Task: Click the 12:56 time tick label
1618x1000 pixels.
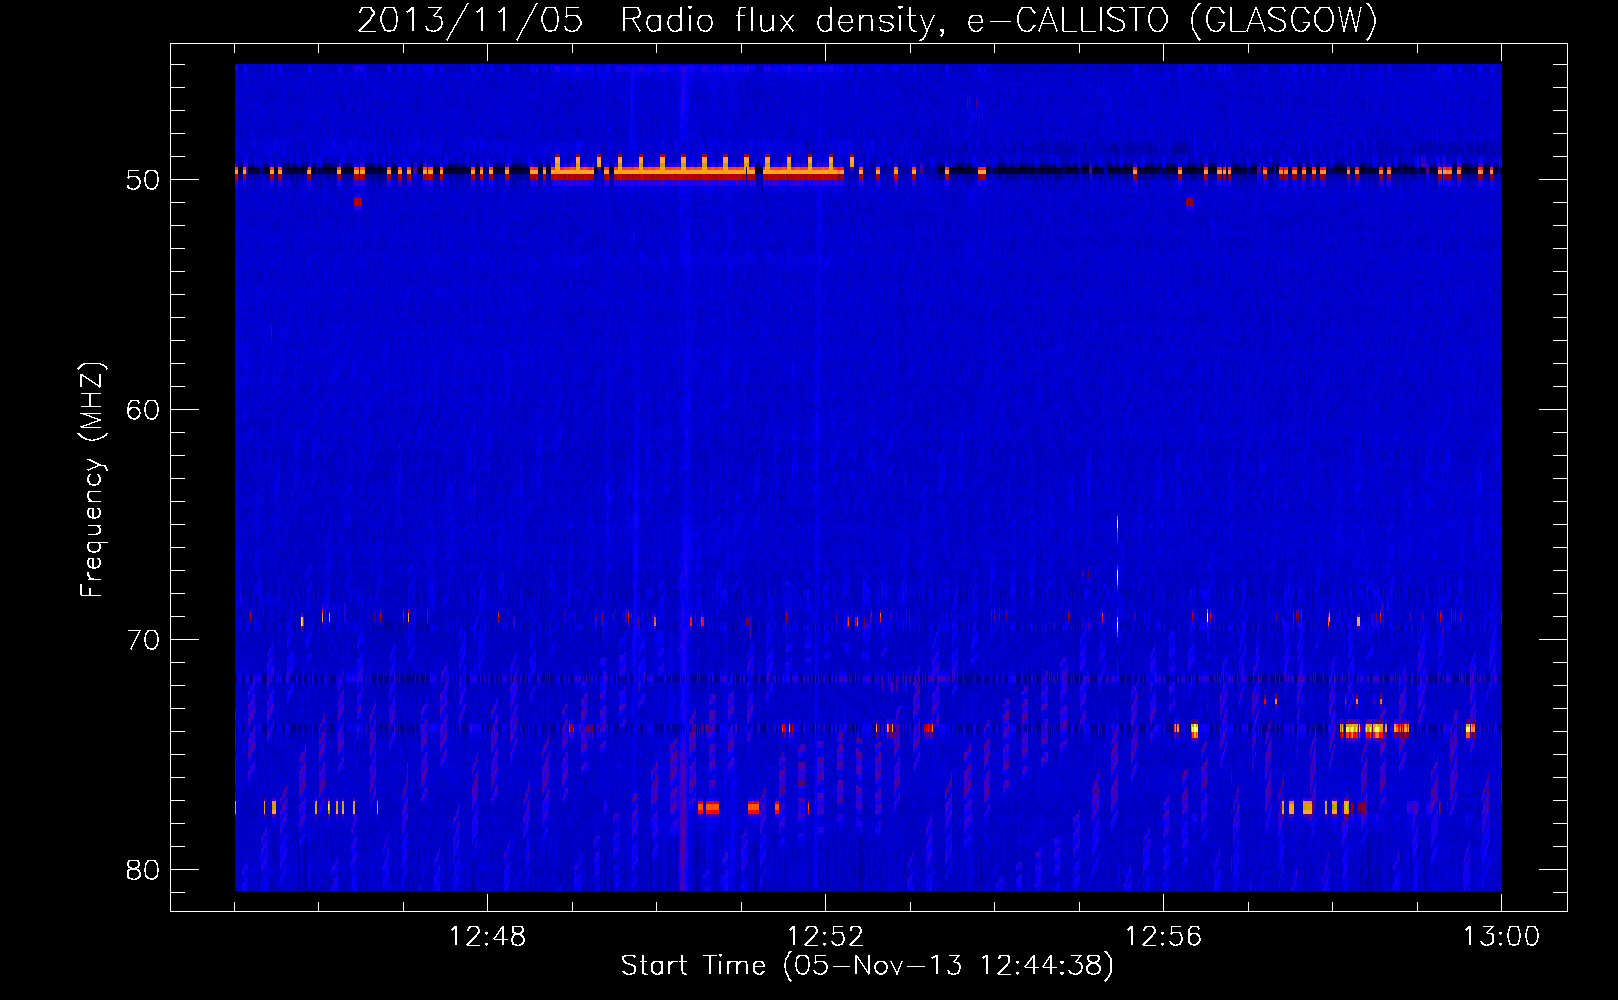Action: coord(1163,937)
